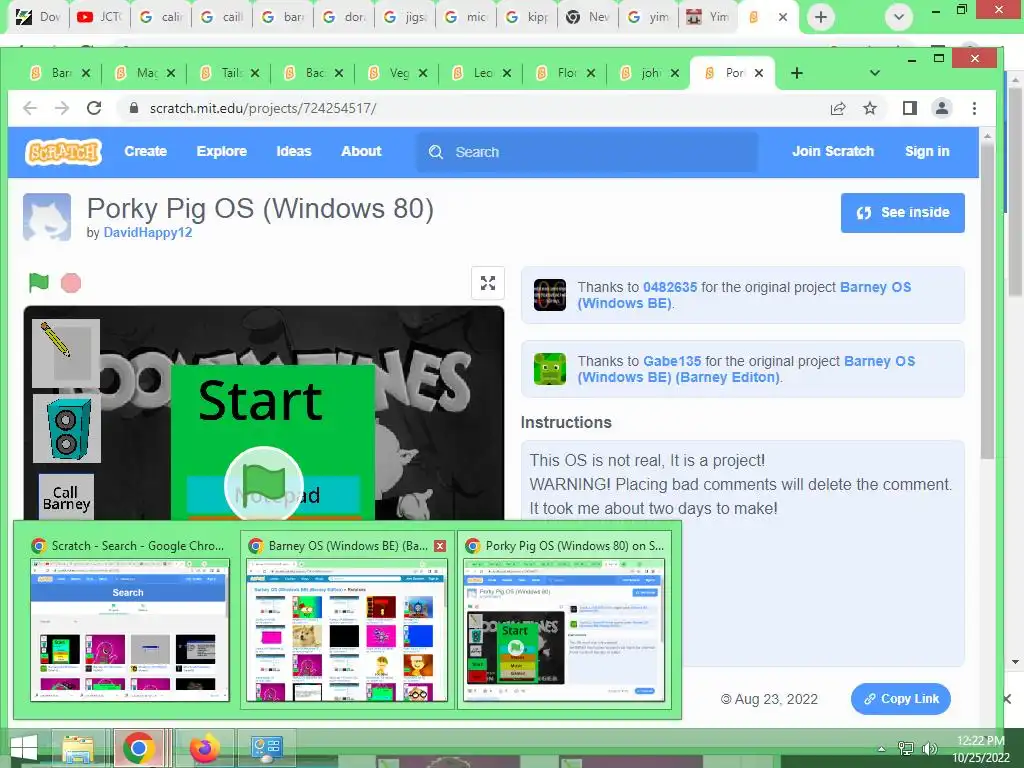The image size is (1024, 768).
Task: Click the volume icon in the system tray
Action: click(x=929, y=749)
